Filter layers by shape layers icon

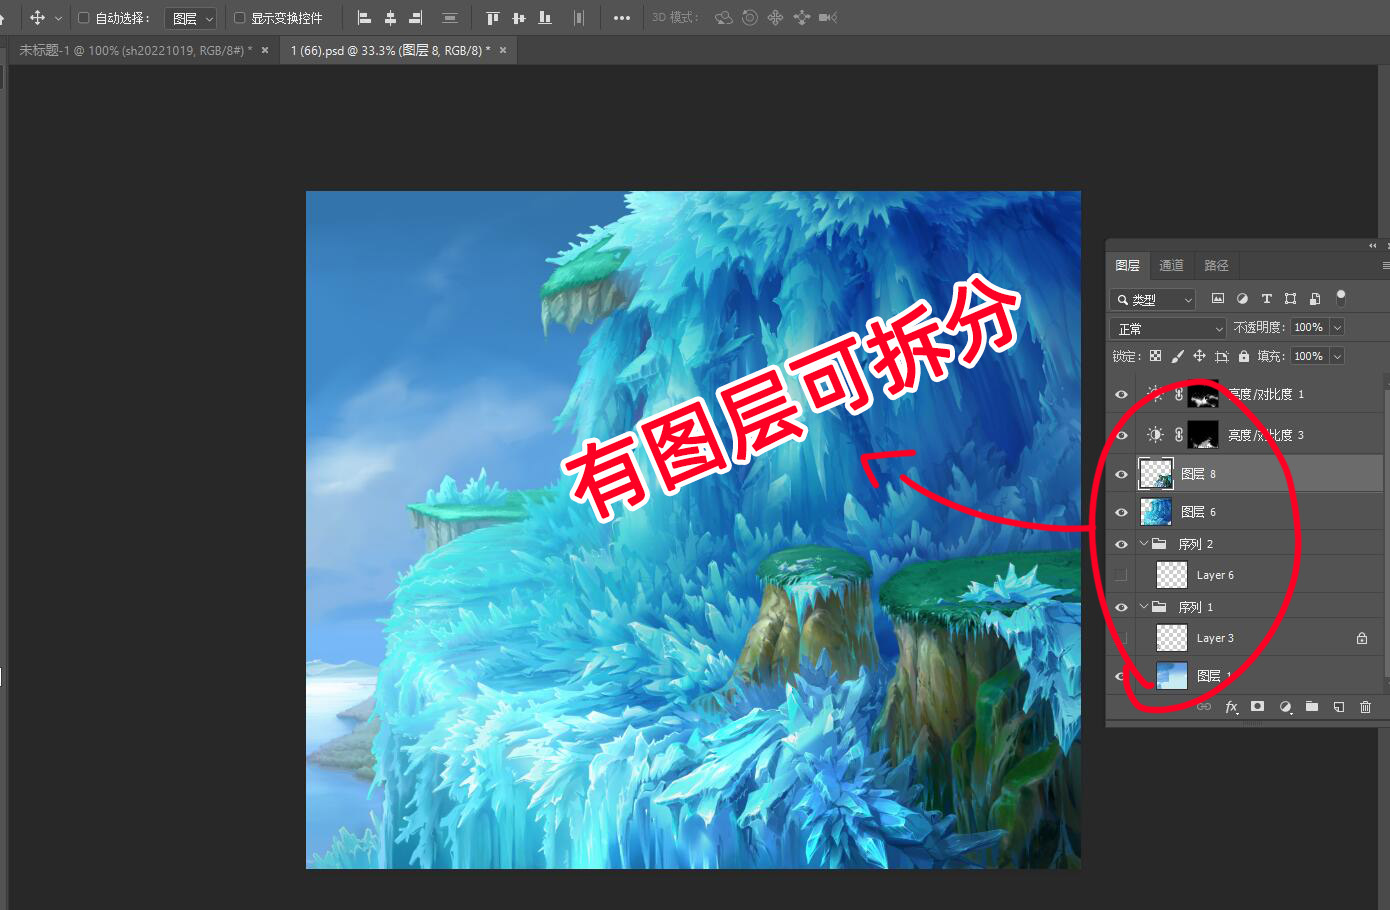coord(1290,298)
